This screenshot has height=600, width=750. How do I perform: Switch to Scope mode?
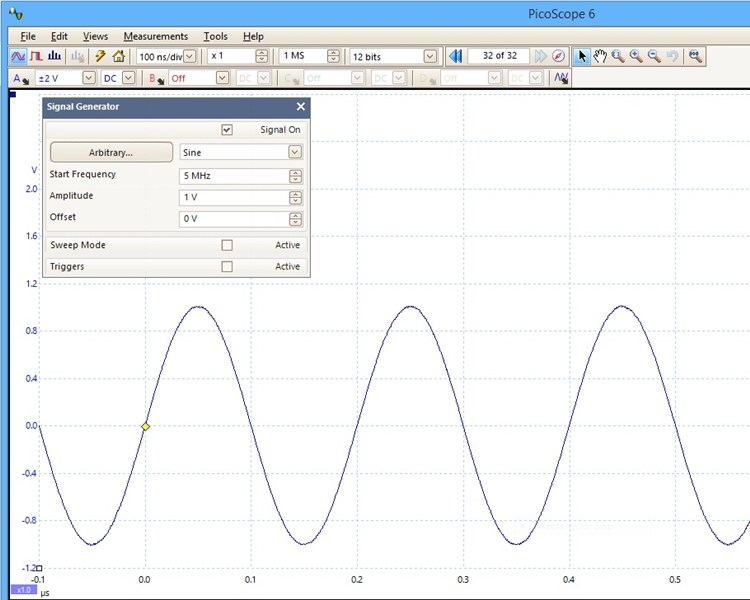18,56
